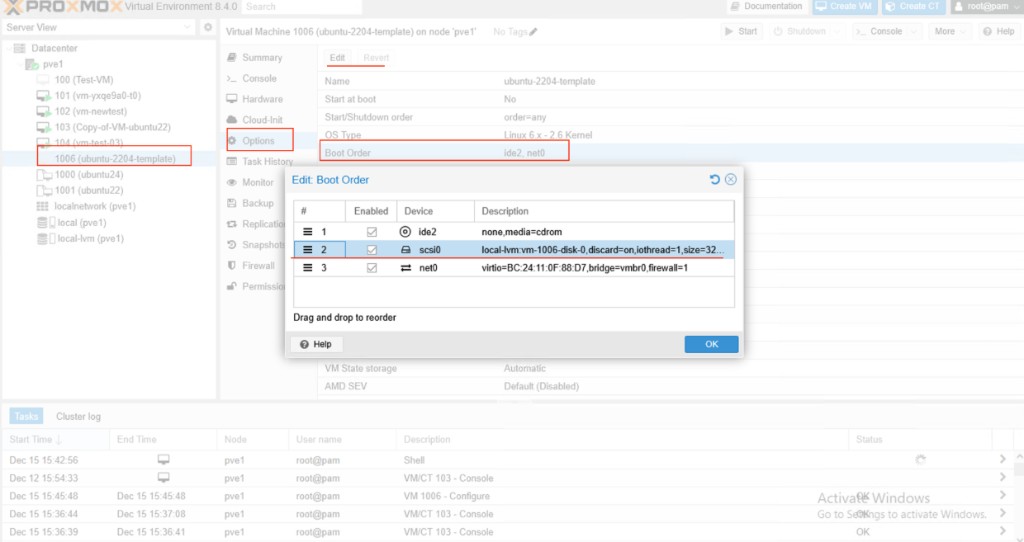The height and width of the screenshot is (542, 1024).
Task: Grab the drag handle of scsi0 row
Action: (x=308, y=249)
